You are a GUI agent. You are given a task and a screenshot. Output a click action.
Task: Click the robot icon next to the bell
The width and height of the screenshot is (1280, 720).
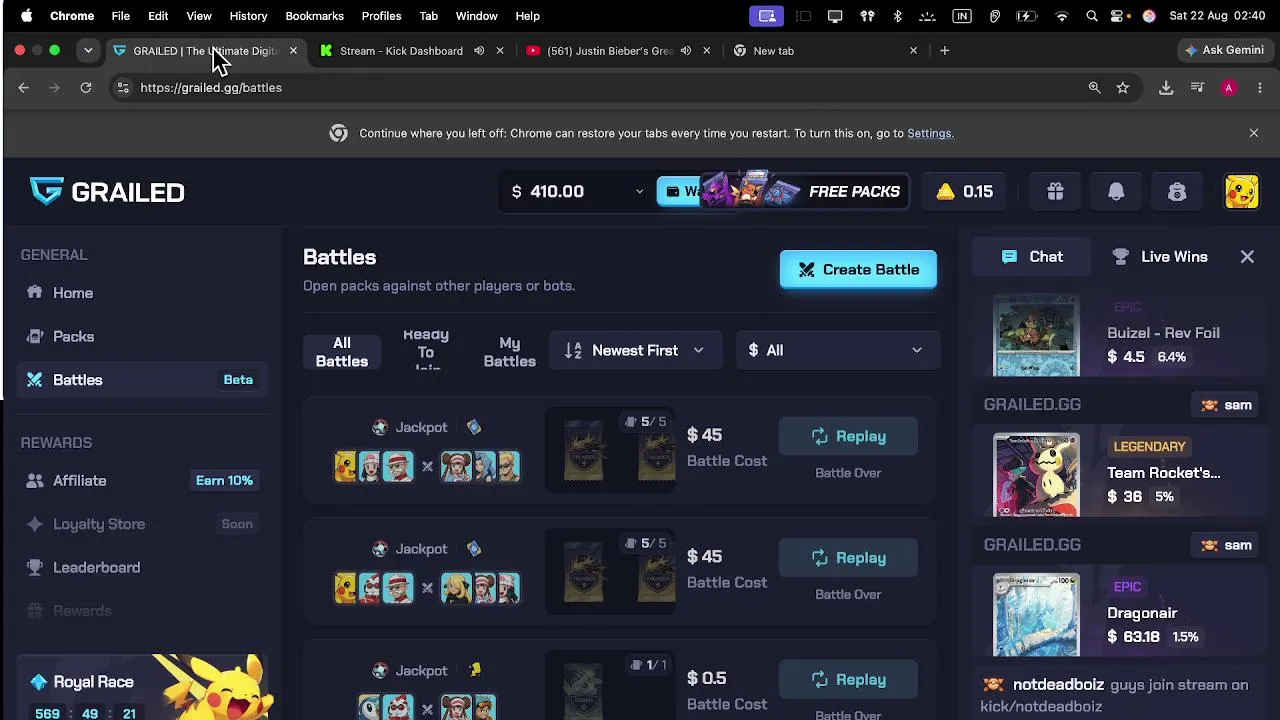[x=1177, y=192]
